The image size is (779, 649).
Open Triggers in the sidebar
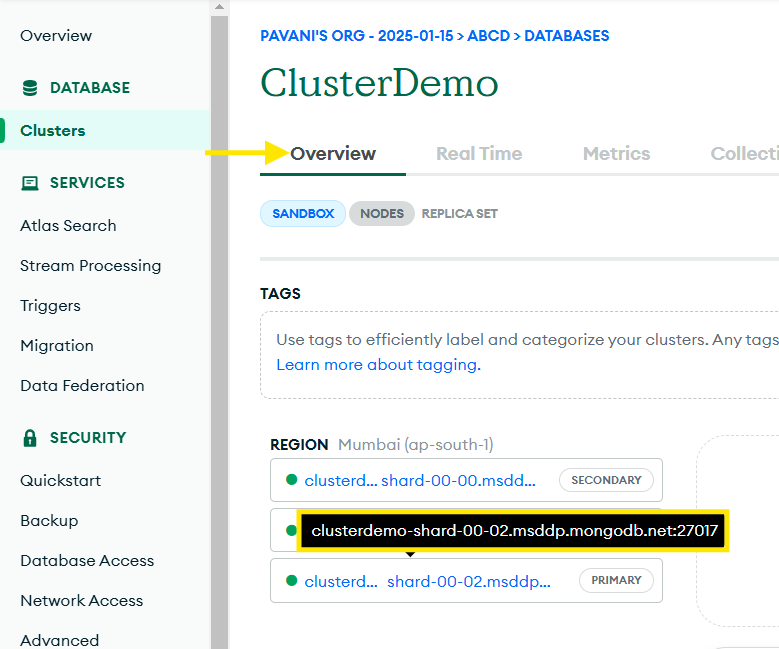pyautogui.click(x=50, y=306)
